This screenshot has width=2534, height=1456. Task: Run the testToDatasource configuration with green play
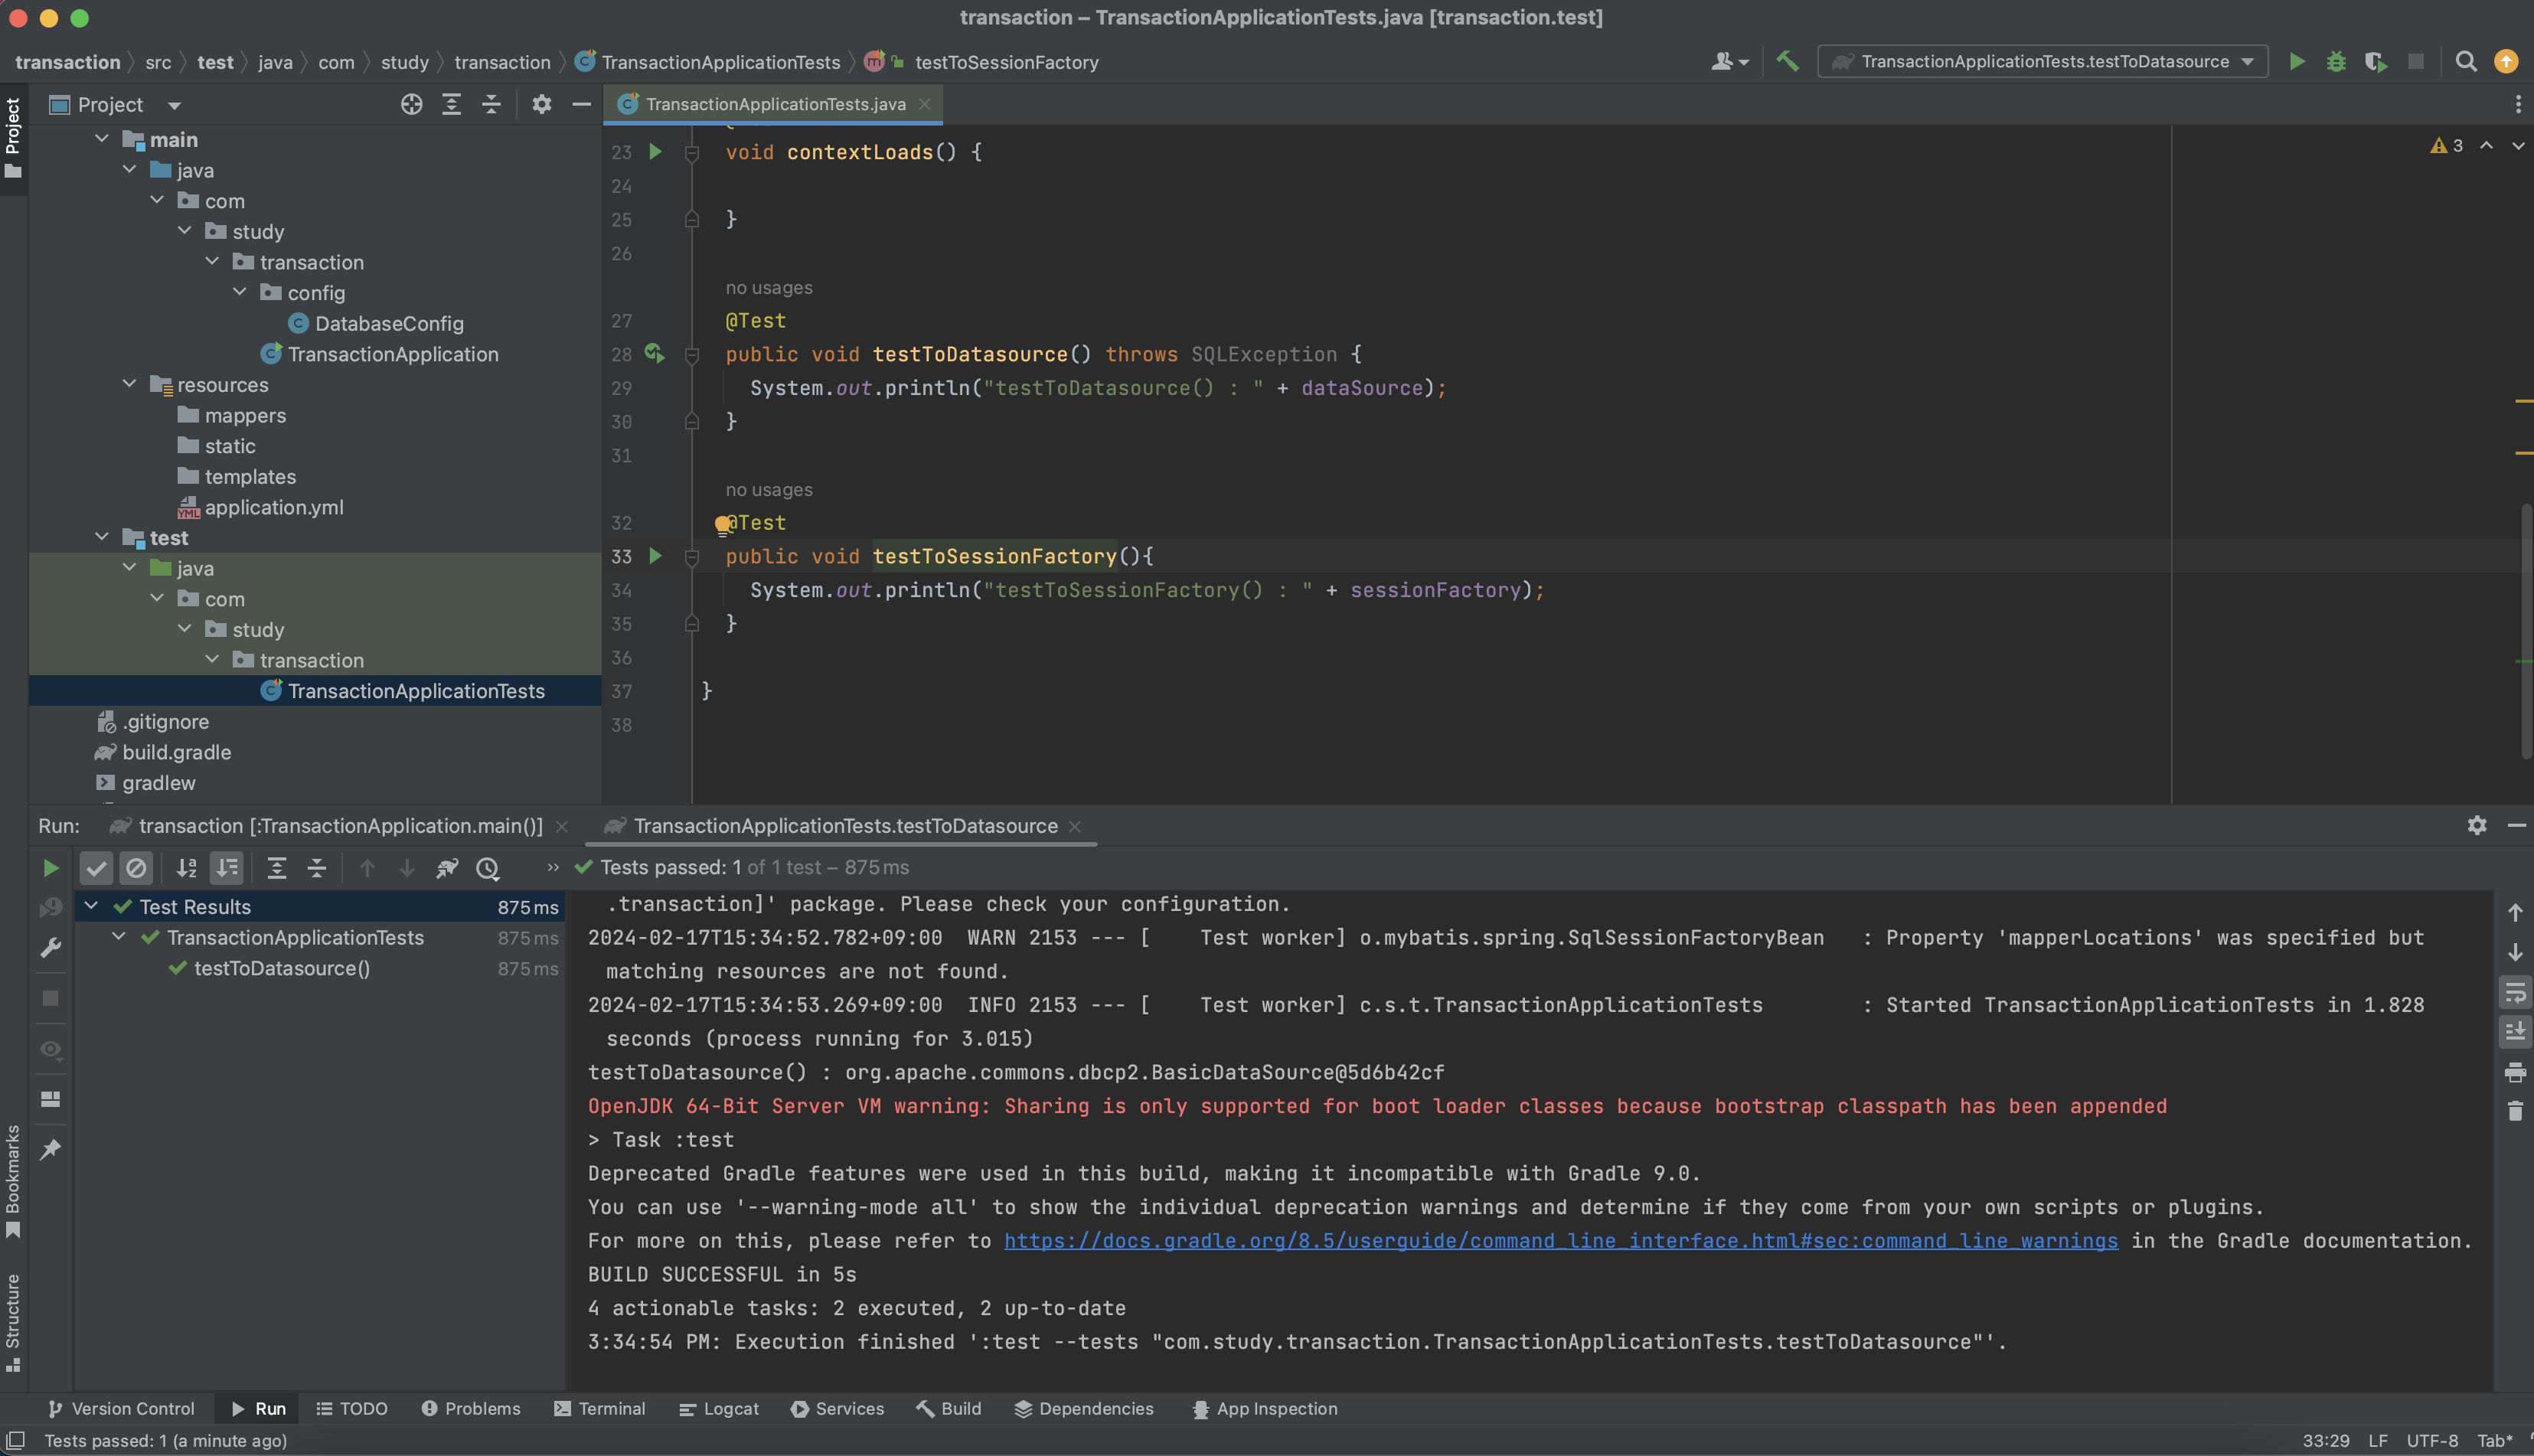click(2297, 61)
